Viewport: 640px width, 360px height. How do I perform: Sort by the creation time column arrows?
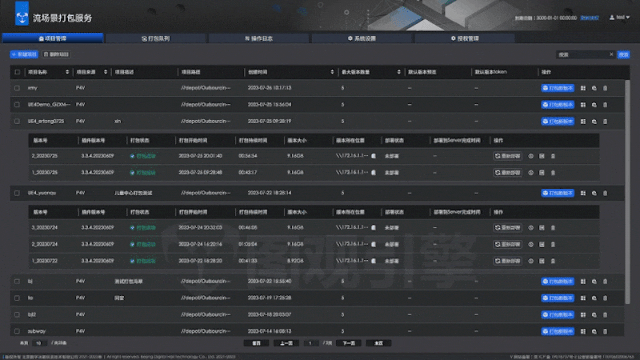(332, 72)
